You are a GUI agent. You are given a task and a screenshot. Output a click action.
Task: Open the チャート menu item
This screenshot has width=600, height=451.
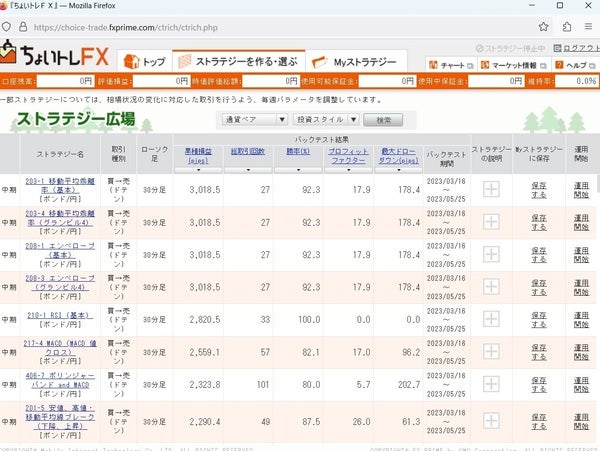point(451,65)
